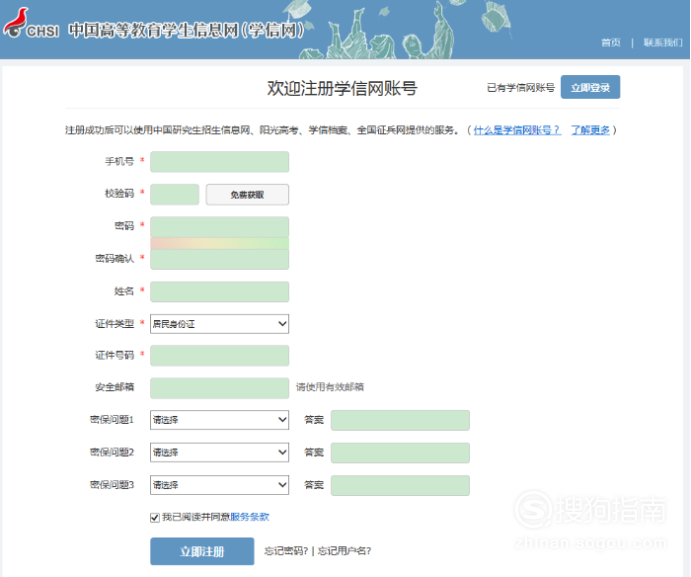Click the 立即注册 register button
Screen dimensions: 691x577
click(202, 551)
